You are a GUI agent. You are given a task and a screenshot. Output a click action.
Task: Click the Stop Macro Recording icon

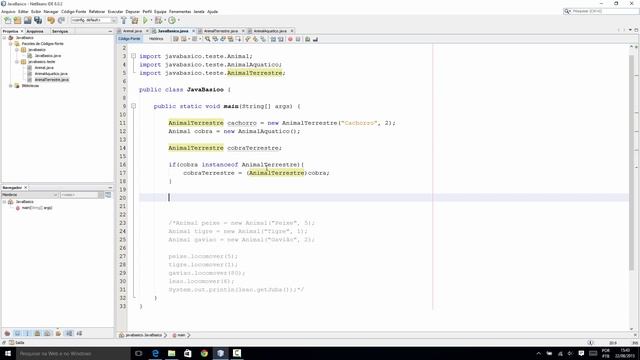[x=298, y=39]
